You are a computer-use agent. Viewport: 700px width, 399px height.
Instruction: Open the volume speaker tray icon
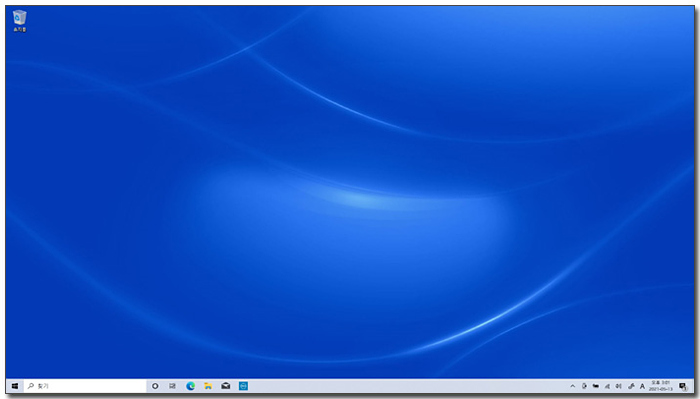pyautogui.click(x=619, y=387)
